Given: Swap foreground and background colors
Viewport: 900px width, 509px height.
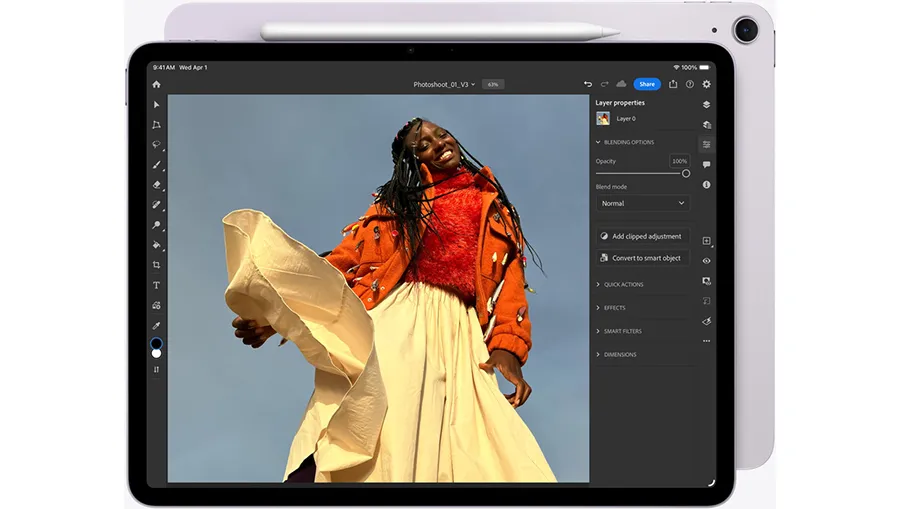Looking at the screenshot, I should [156, 369].
